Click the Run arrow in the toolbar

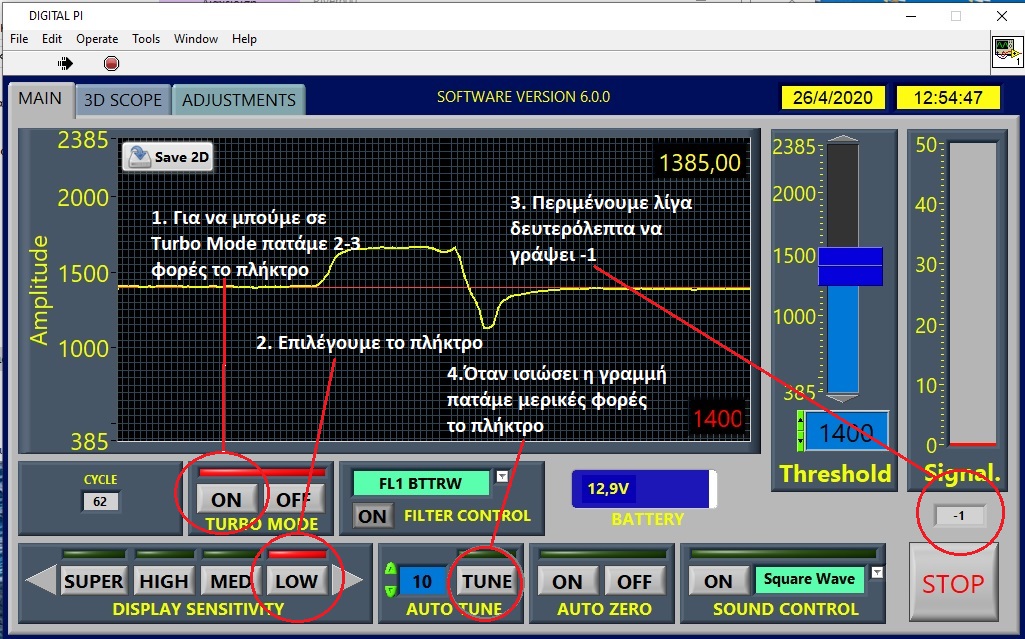click(66, 63)
